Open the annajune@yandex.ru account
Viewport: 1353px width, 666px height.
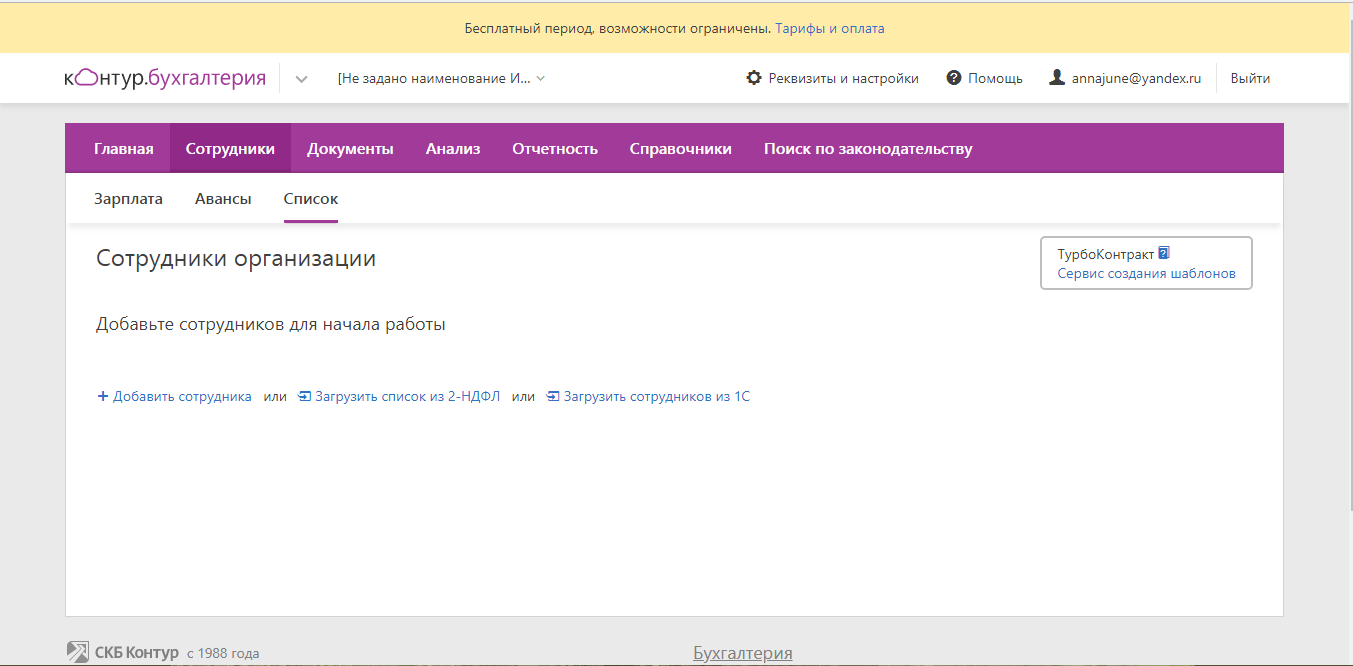pos(1136,78)
